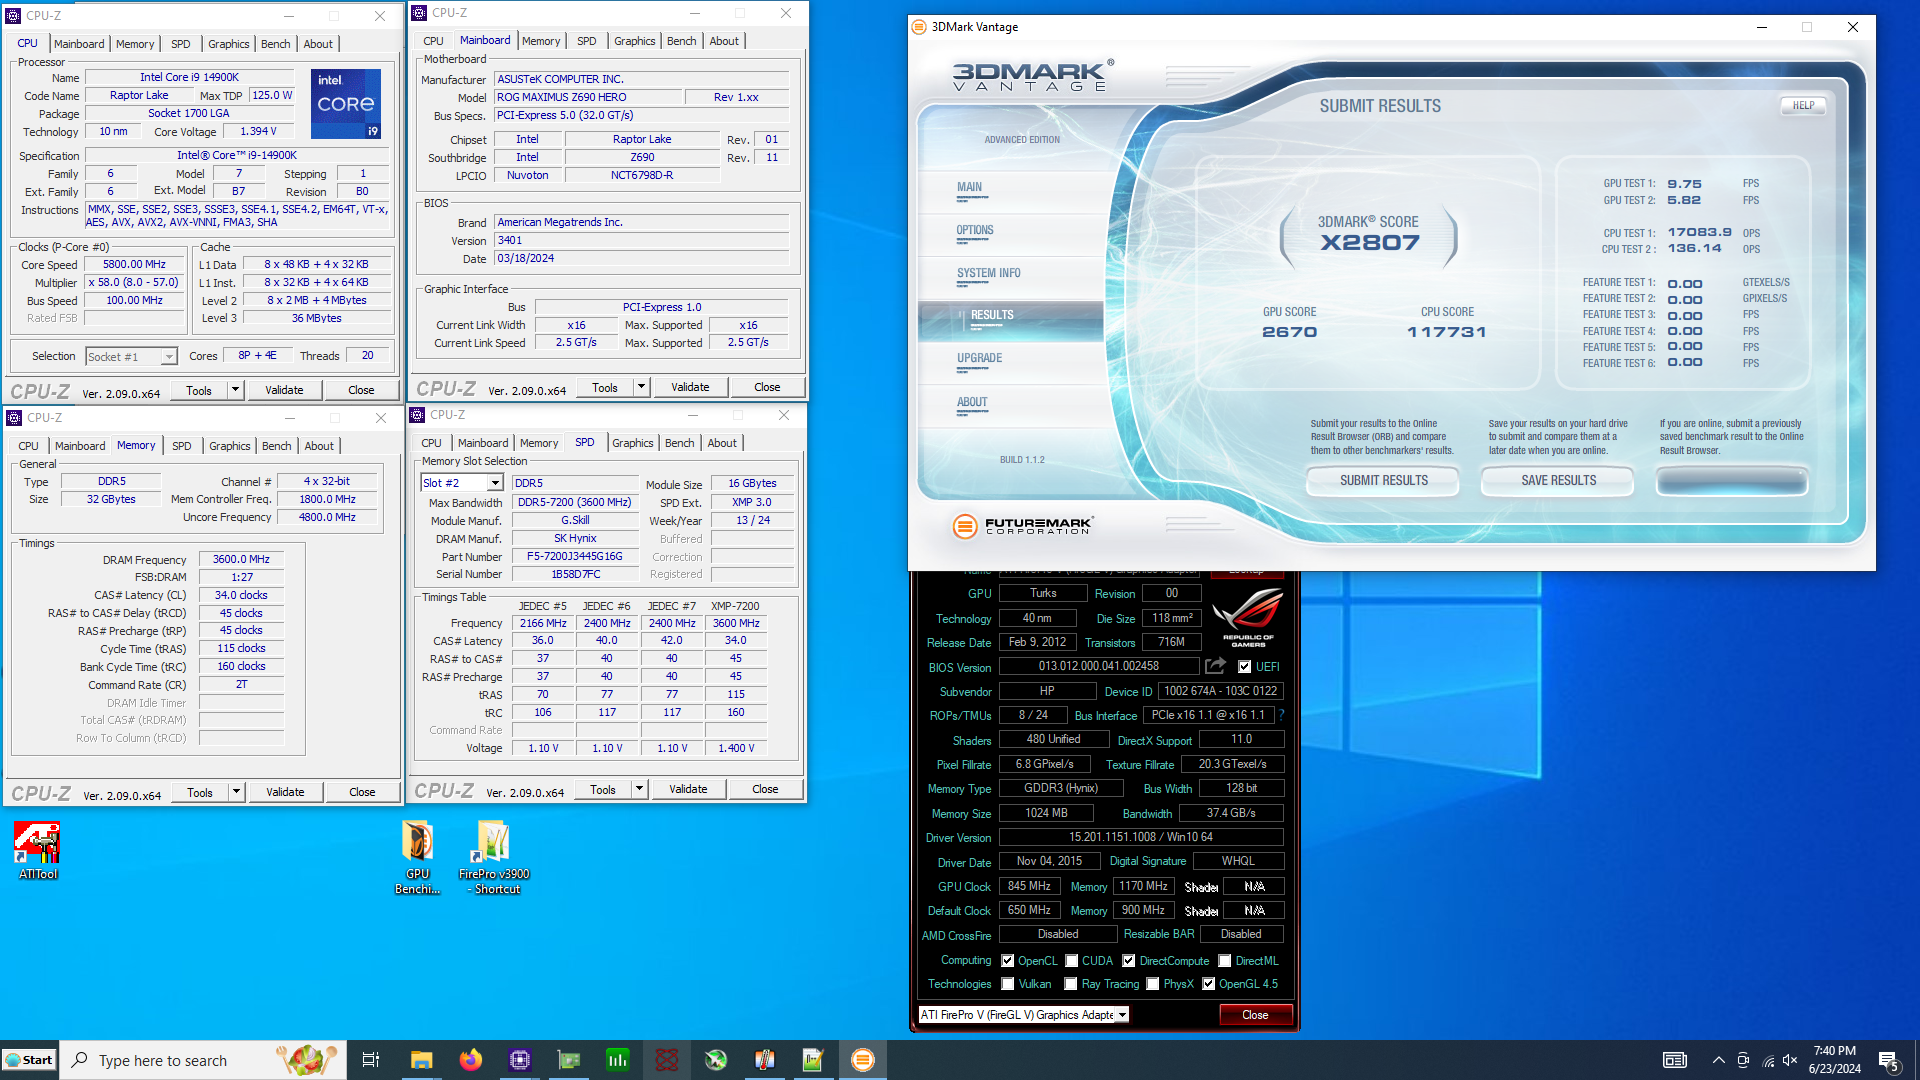Click the CPU-Z chip icon in taskbar

[x=519, y=1060]
